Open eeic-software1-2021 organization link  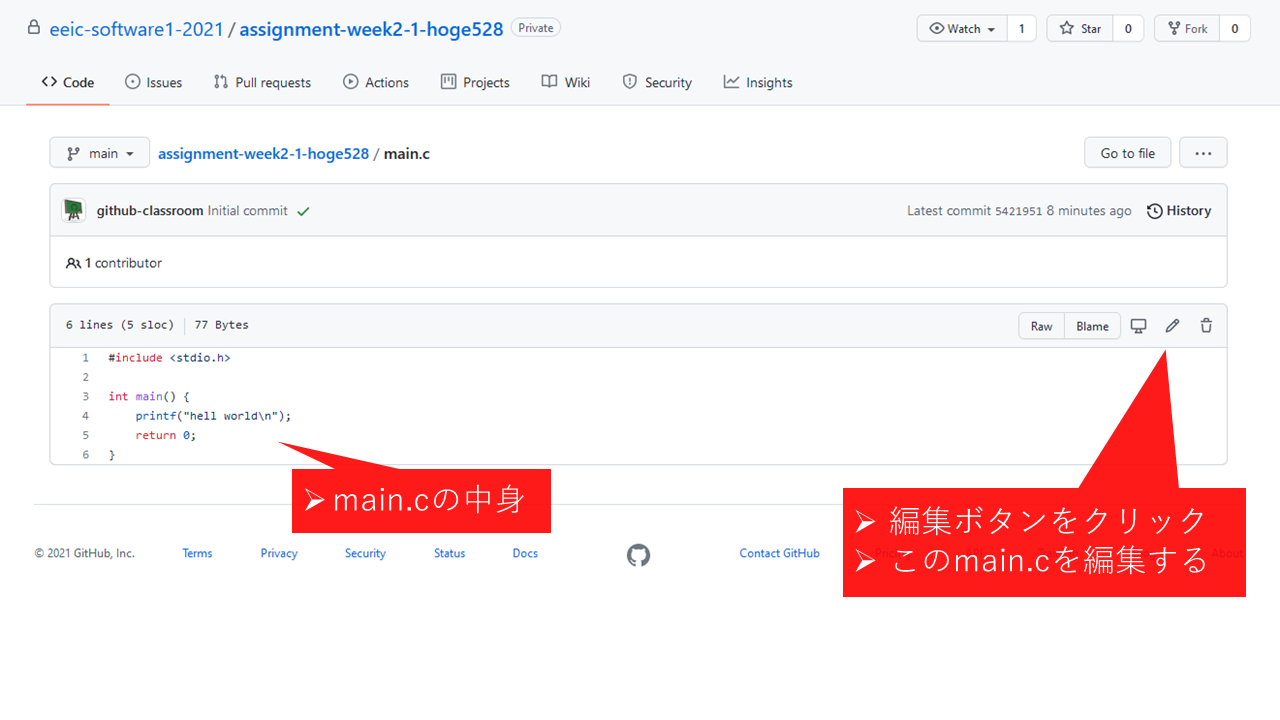(137, 29)
